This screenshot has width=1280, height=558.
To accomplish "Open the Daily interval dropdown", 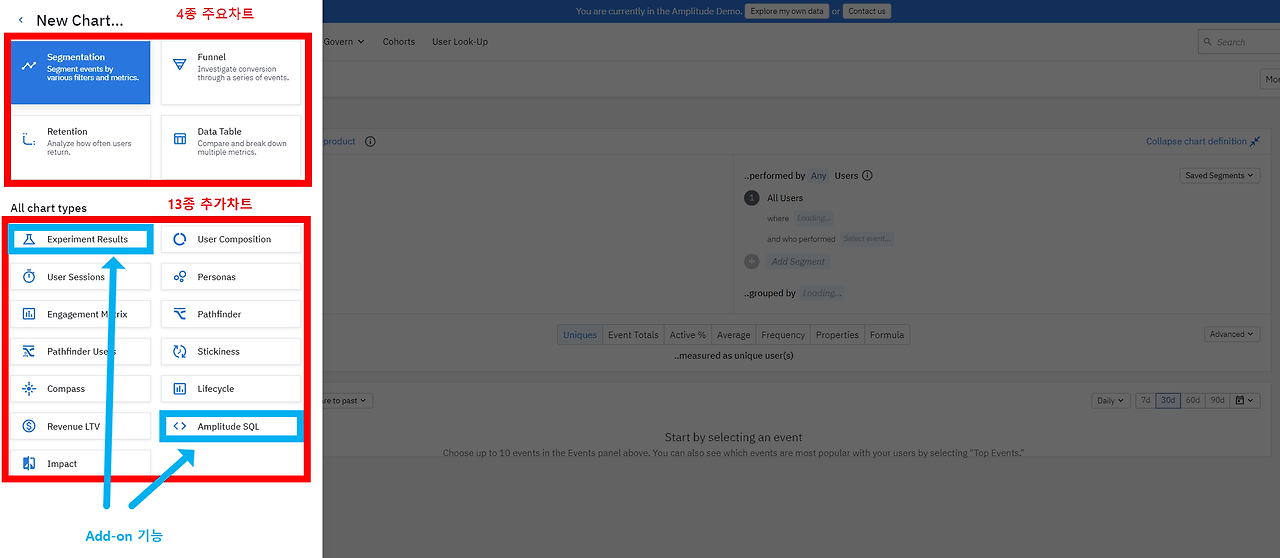I will coord(1110,400).
